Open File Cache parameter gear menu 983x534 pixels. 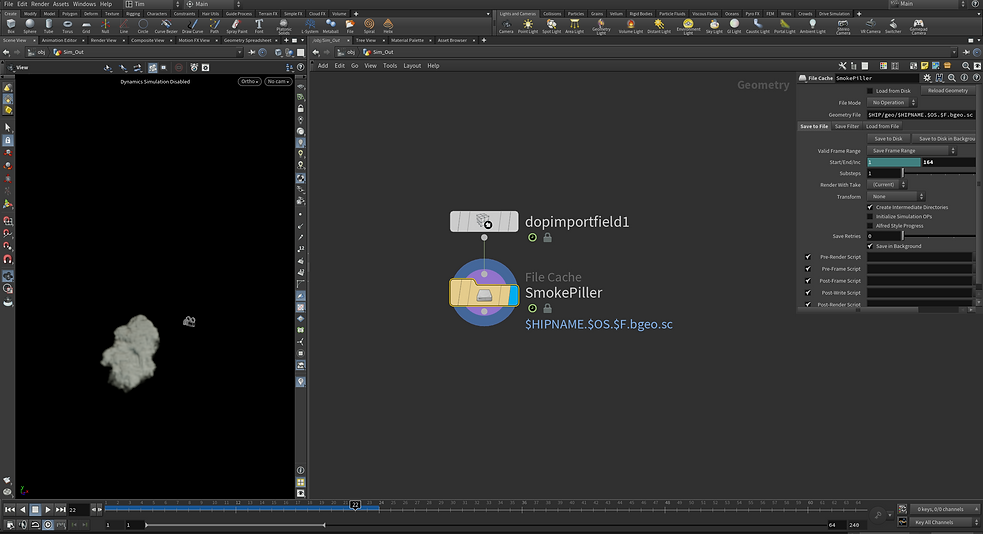(927, 78)
